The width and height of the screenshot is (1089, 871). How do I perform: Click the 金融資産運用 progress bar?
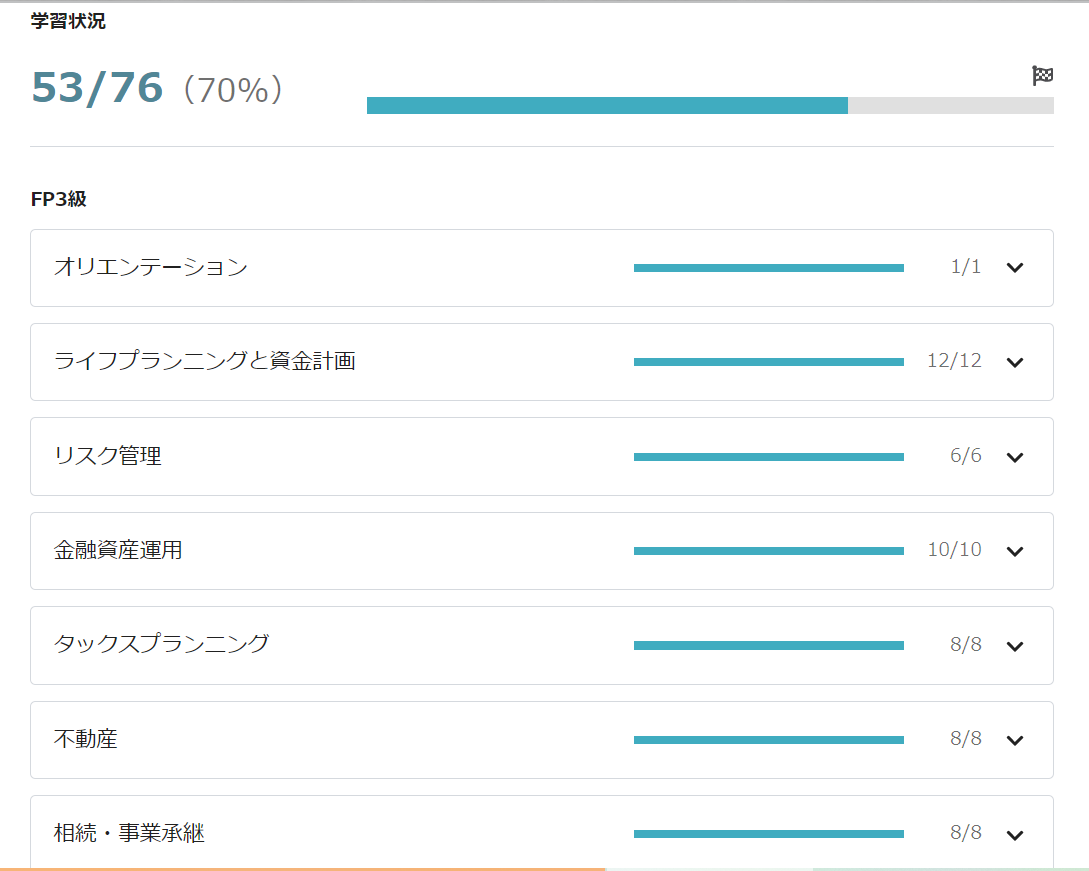768,551
